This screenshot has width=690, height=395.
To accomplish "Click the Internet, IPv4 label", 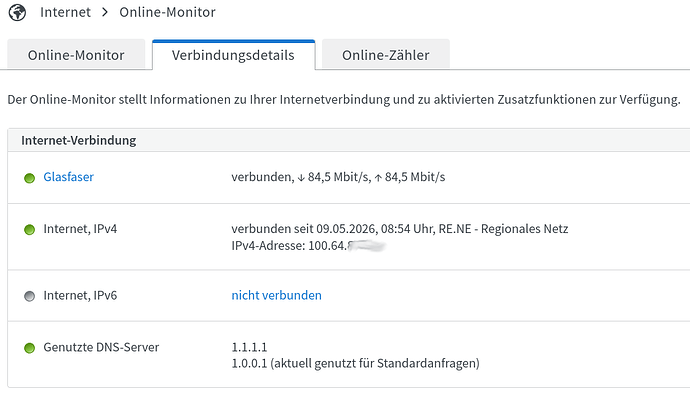I will point(80,229).
